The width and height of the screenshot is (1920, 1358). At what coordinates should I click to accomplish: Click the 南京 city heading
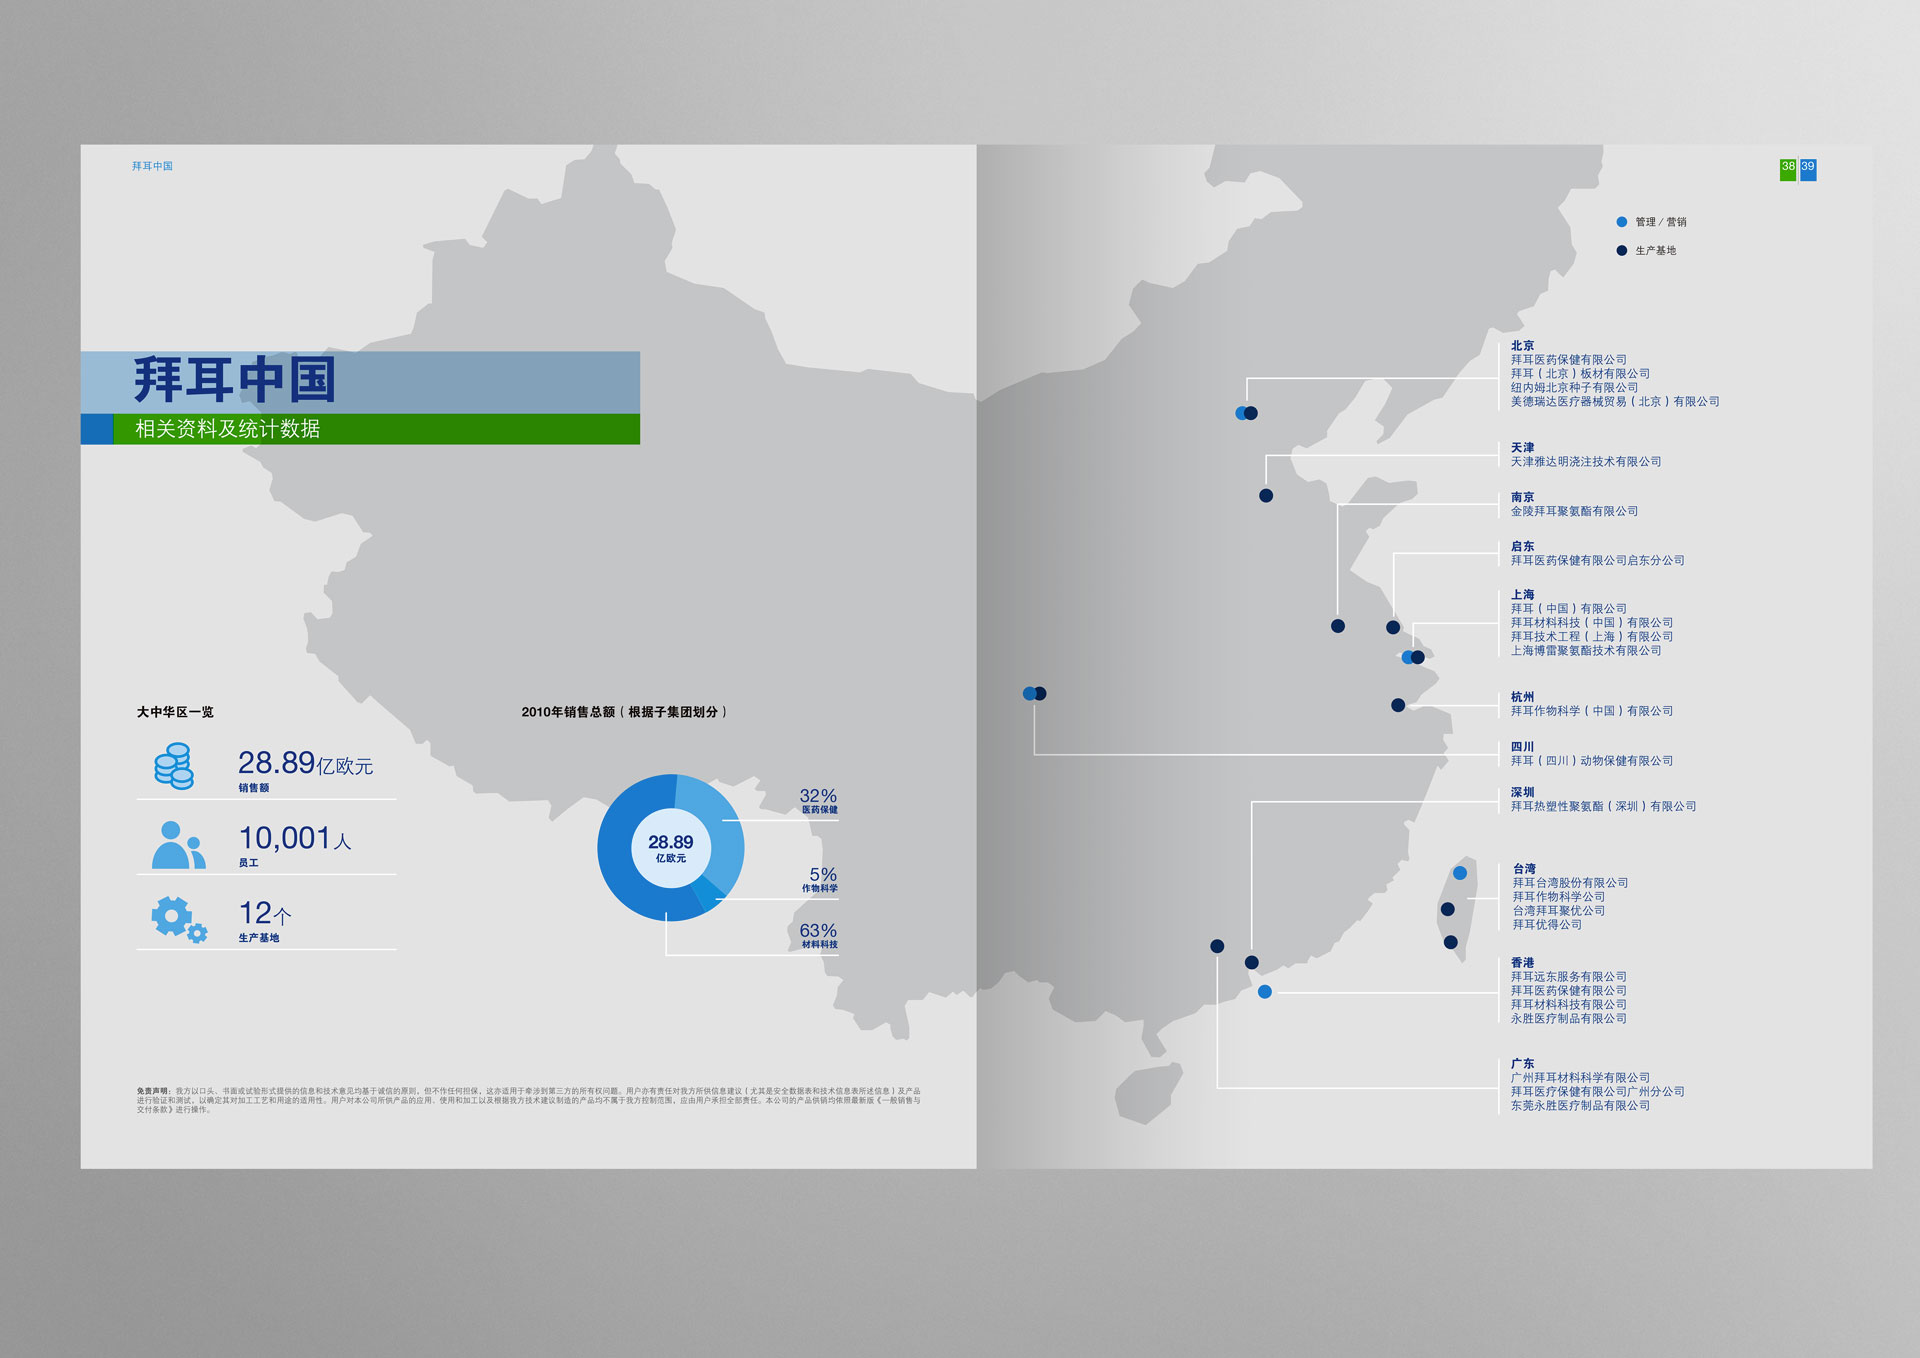[1522, 497]
